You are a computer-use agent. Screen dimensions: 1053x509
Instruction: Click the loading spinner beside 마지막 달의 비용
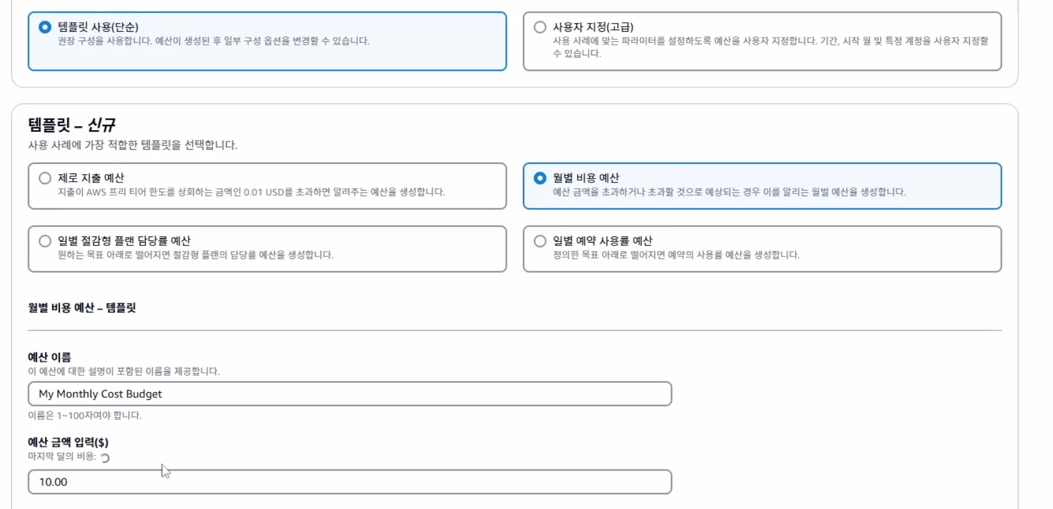105,458
